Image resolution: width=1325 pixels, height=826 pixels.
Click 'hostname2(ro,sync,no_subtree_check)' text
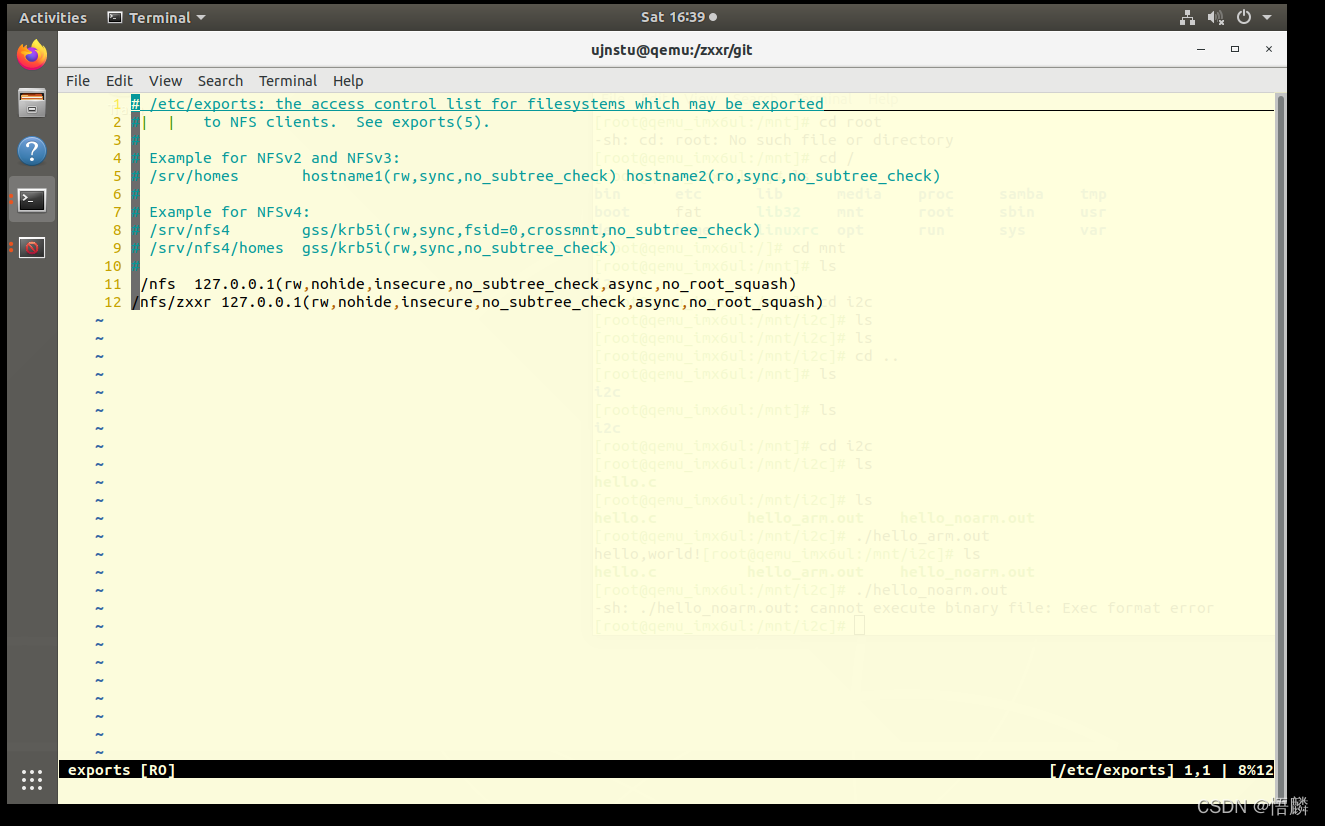(x=783, y=176)
